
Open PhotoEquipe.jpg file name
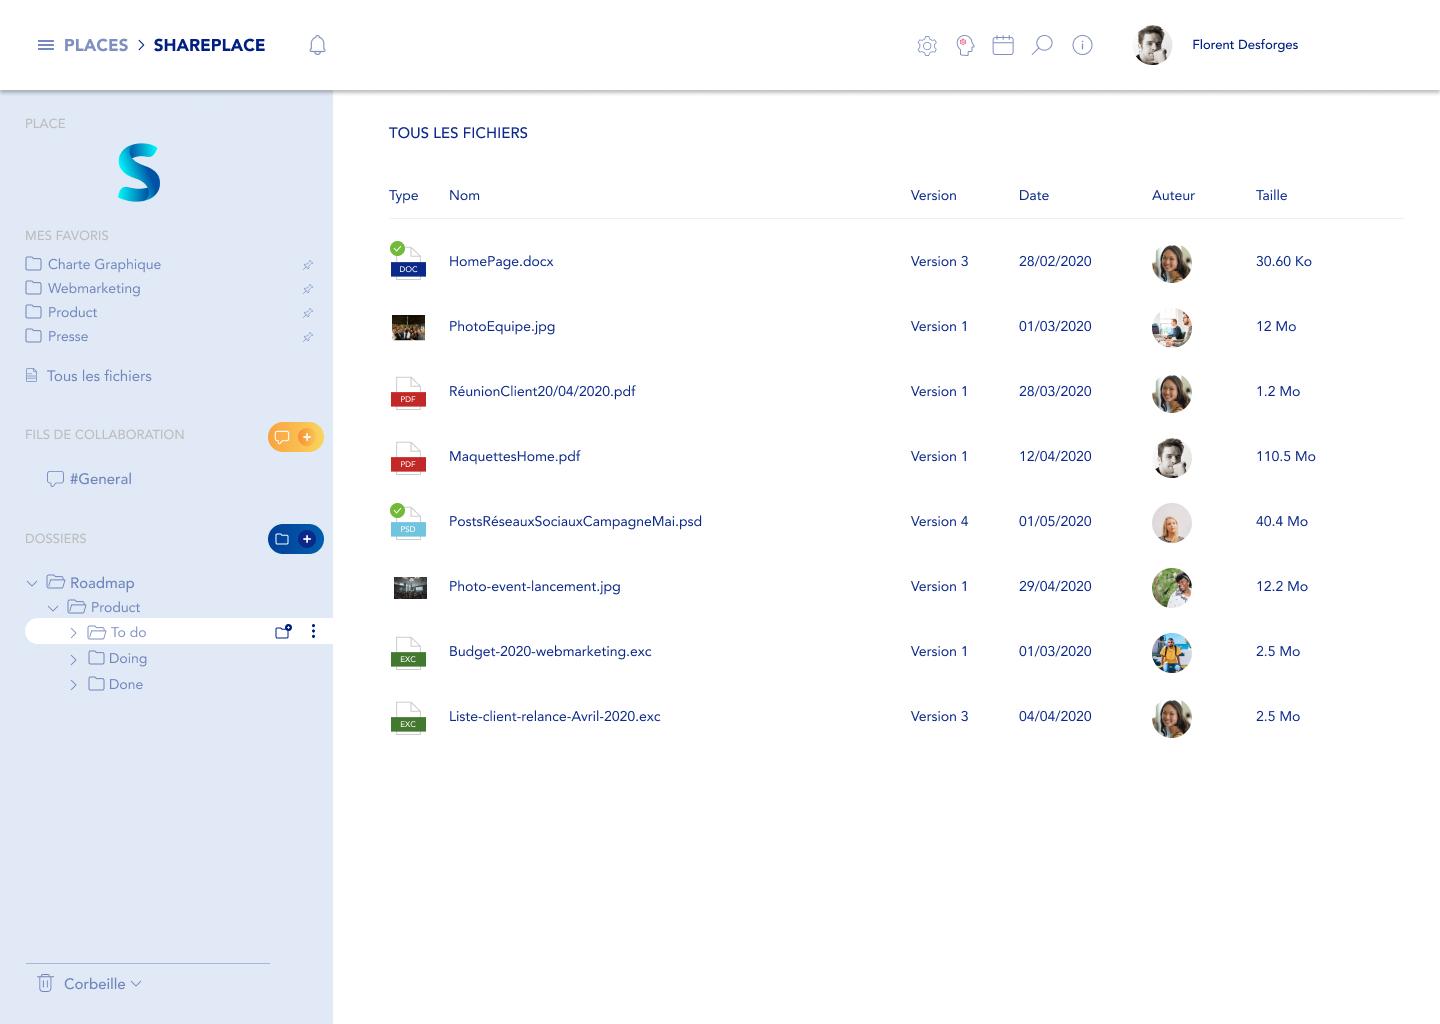pos(502,326)
